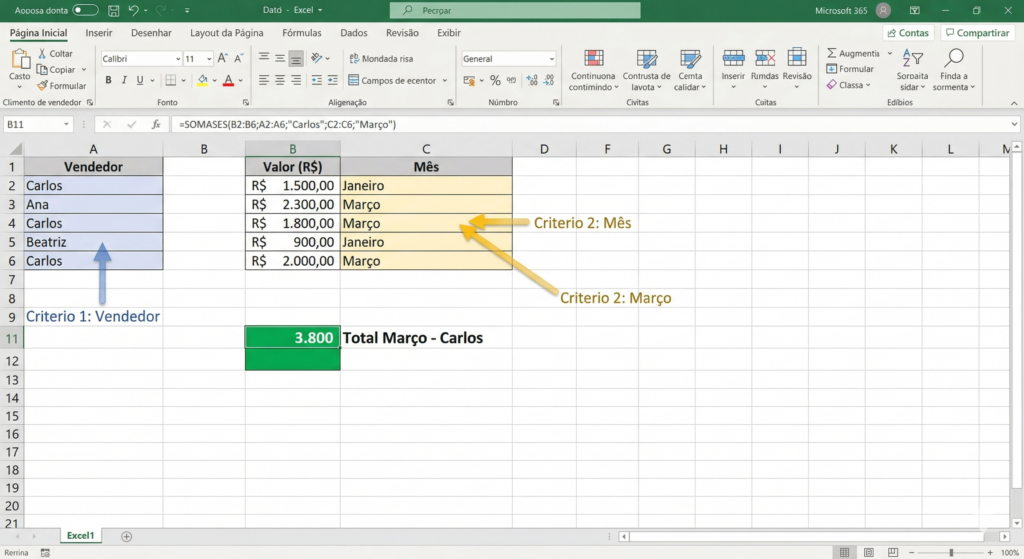Click the increase decimal places icon
The height and width of the screenshot is (559, 1024).
tap(532, 80)
